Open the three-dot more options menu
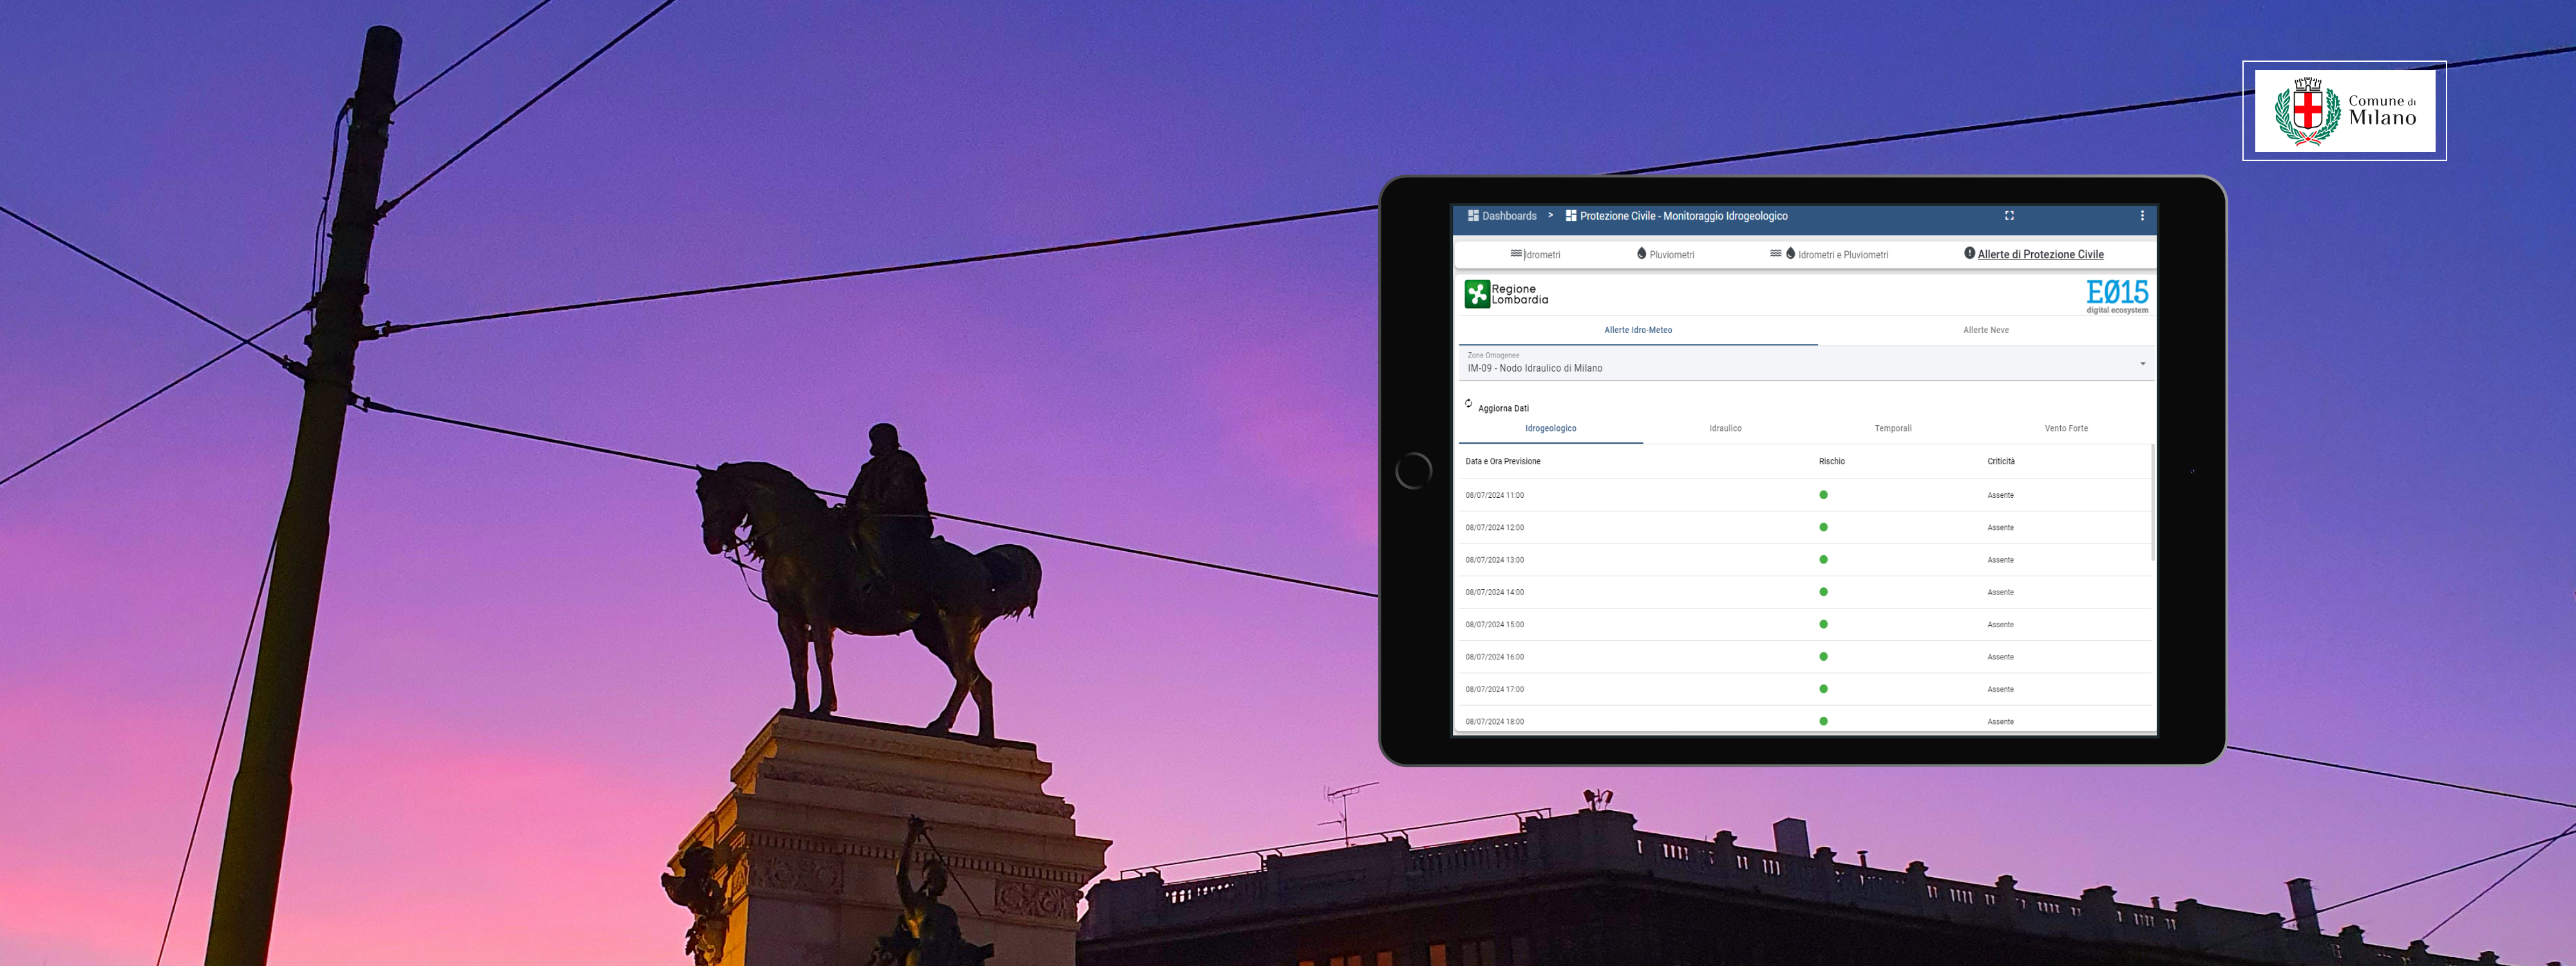The width and height of the screenshot is (2576, 966). click(x=2141, y=215)
